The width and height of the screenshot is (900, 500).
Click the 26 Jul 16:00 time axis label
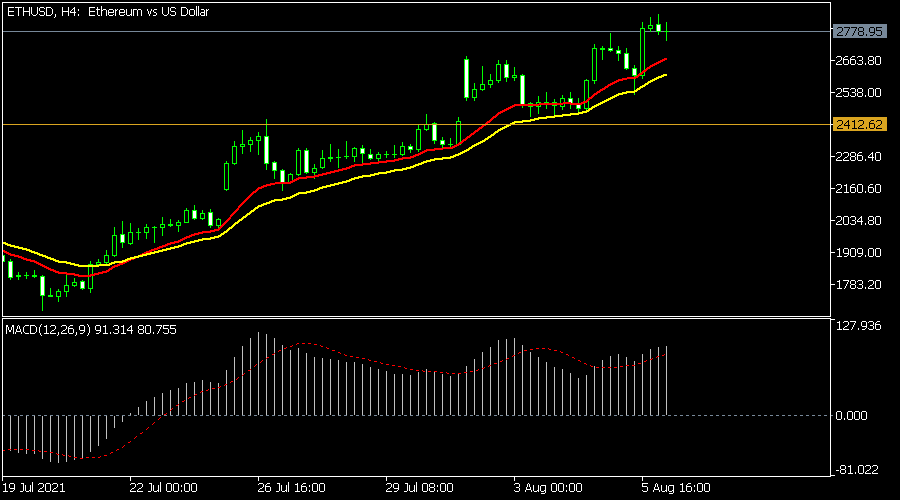(292, 488)
